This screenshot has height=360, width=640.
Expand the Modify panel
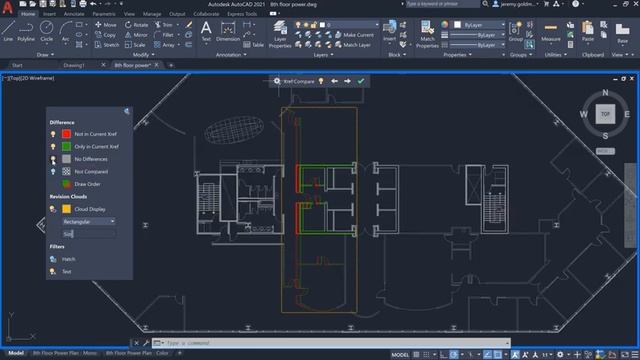[144, 55]
